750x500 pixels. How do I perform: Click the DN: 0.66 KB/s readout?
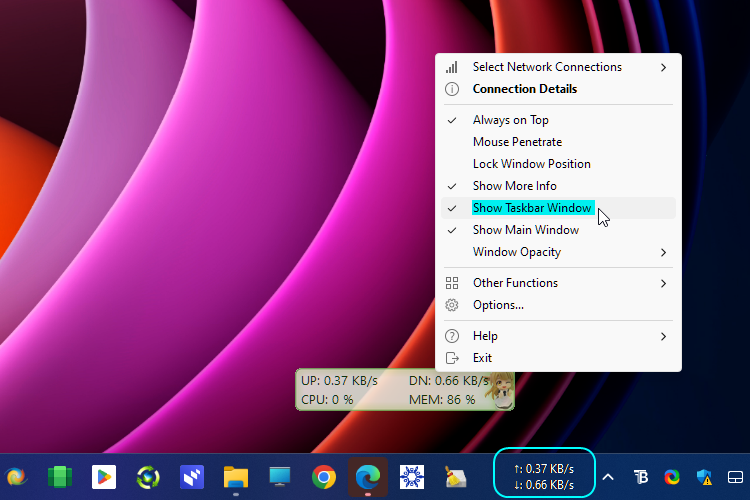448,381
